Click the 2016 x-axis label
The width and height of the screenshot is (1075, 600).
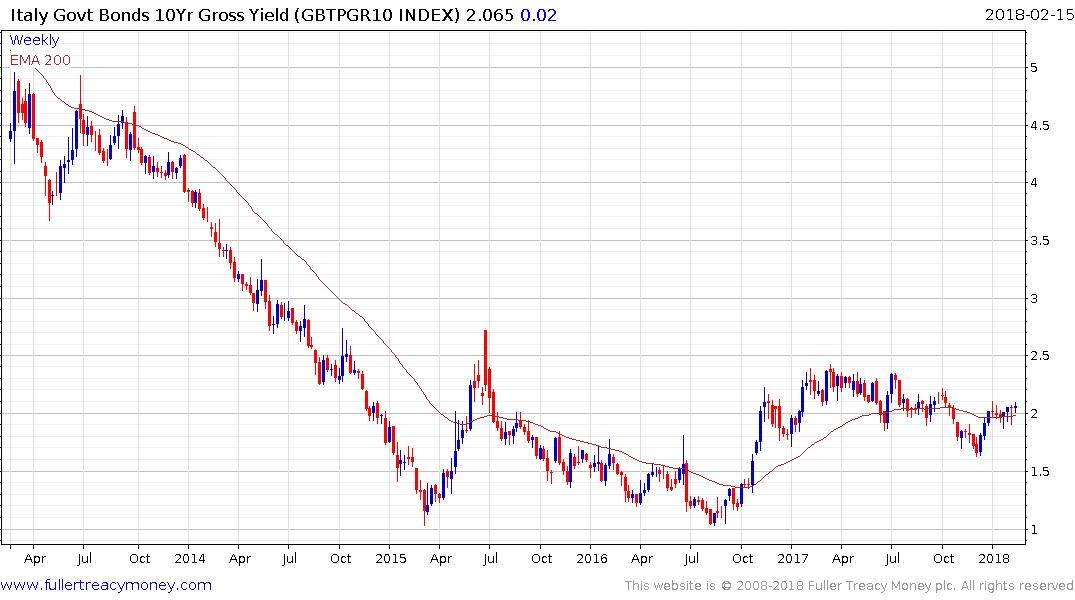pyautogui.click(x=592, y=558)
